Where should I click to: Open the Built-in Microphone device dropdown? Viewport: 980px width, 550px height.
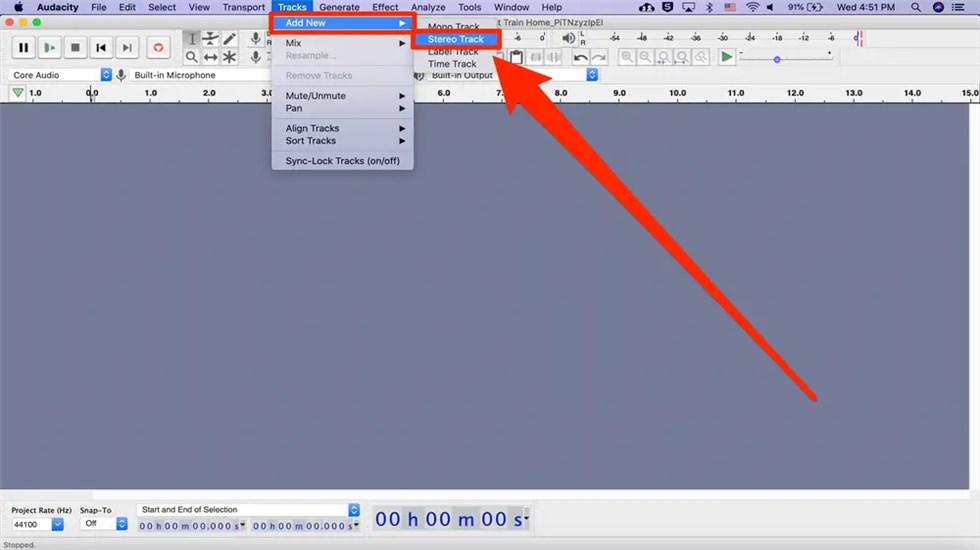point(200,75)
